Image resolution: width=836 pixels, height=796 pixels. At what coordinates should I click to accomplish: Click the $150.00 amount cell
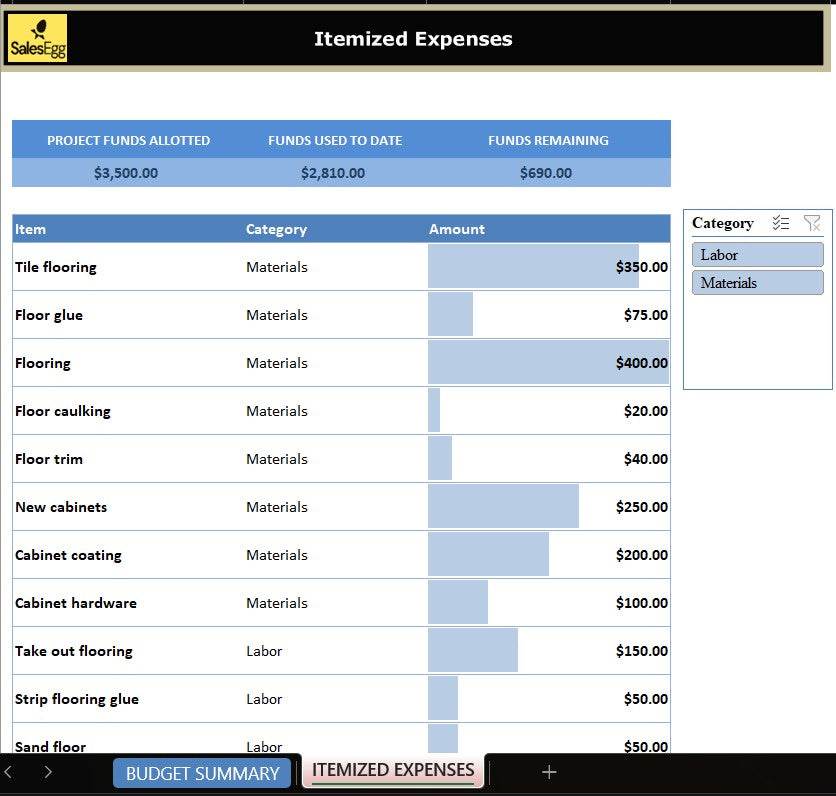pos(549,651)
